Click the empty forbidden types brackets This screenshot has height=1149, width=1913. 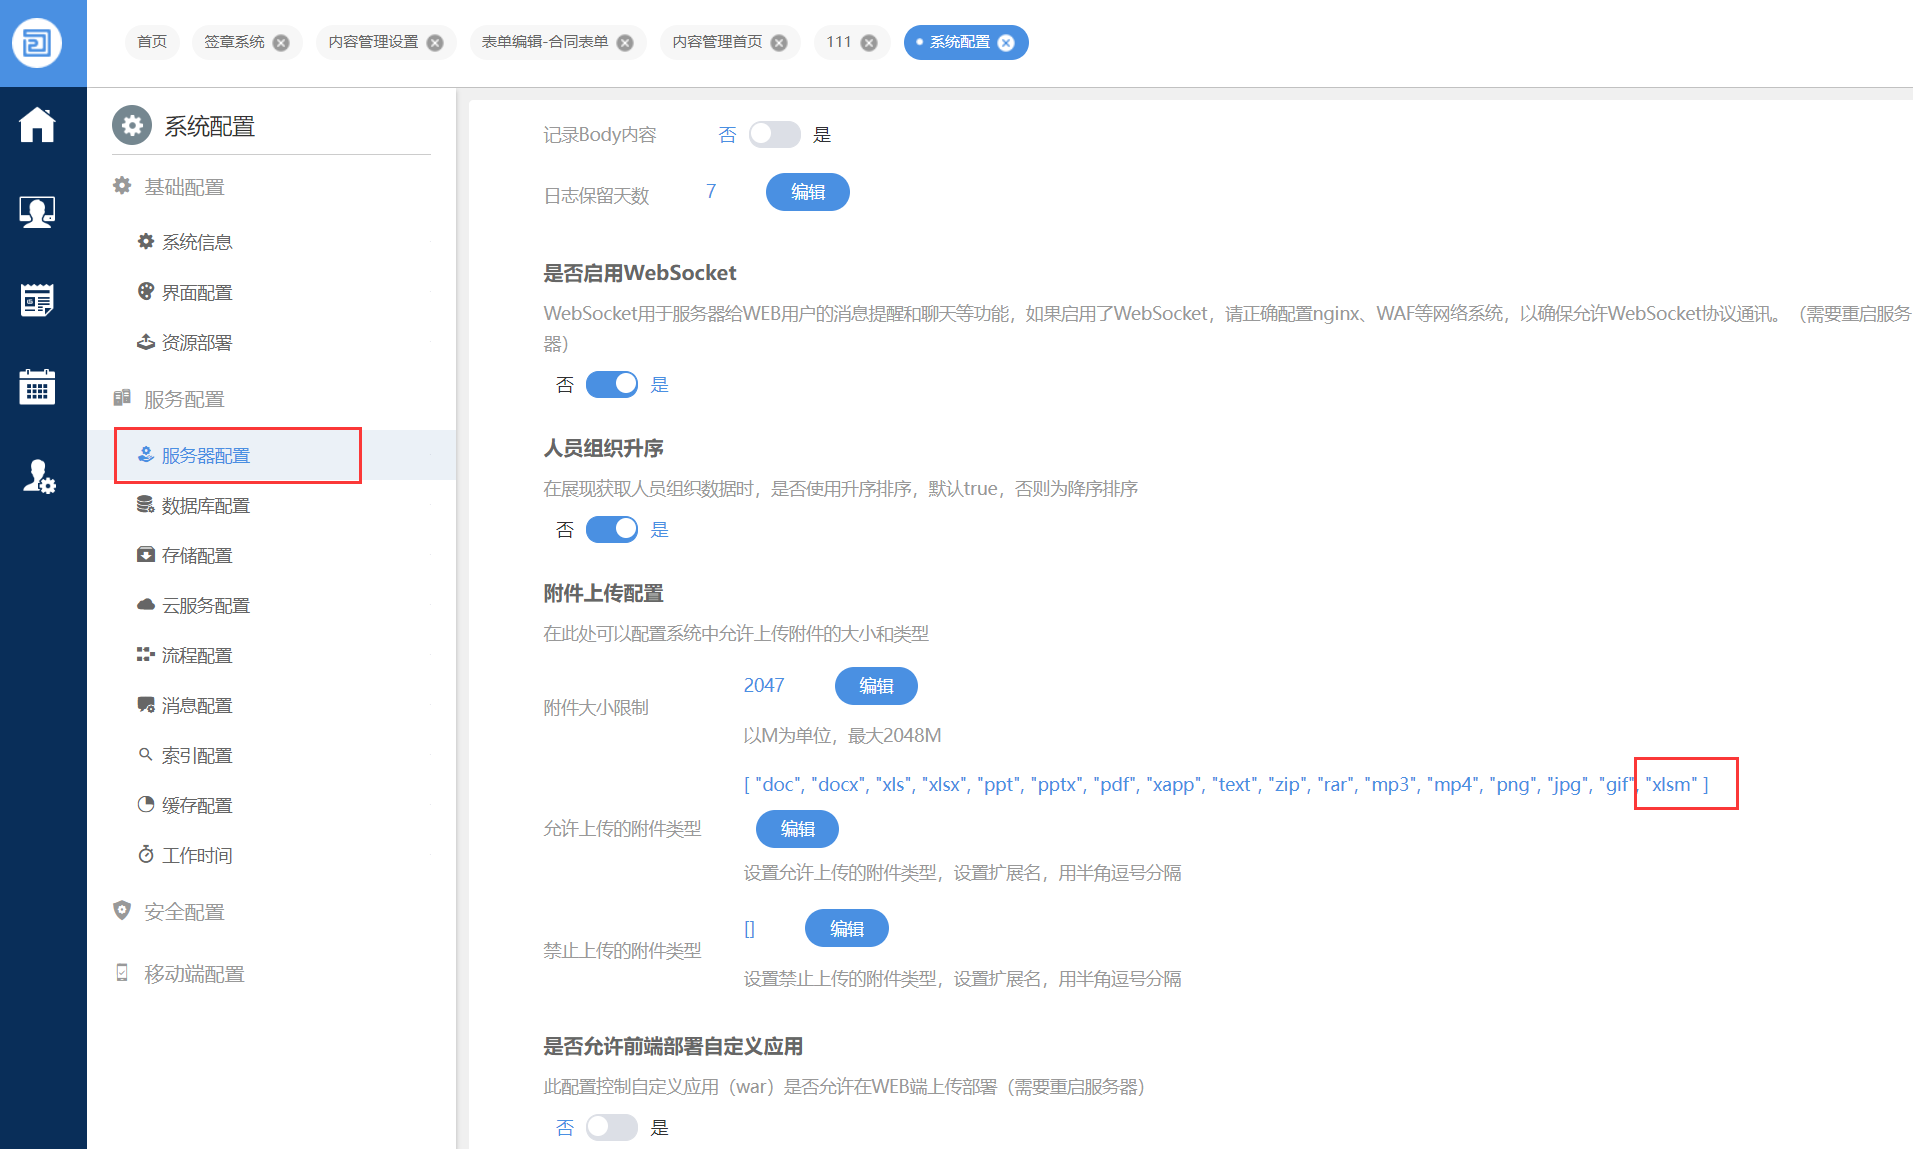pyautogui.click(x=750, y=928)
